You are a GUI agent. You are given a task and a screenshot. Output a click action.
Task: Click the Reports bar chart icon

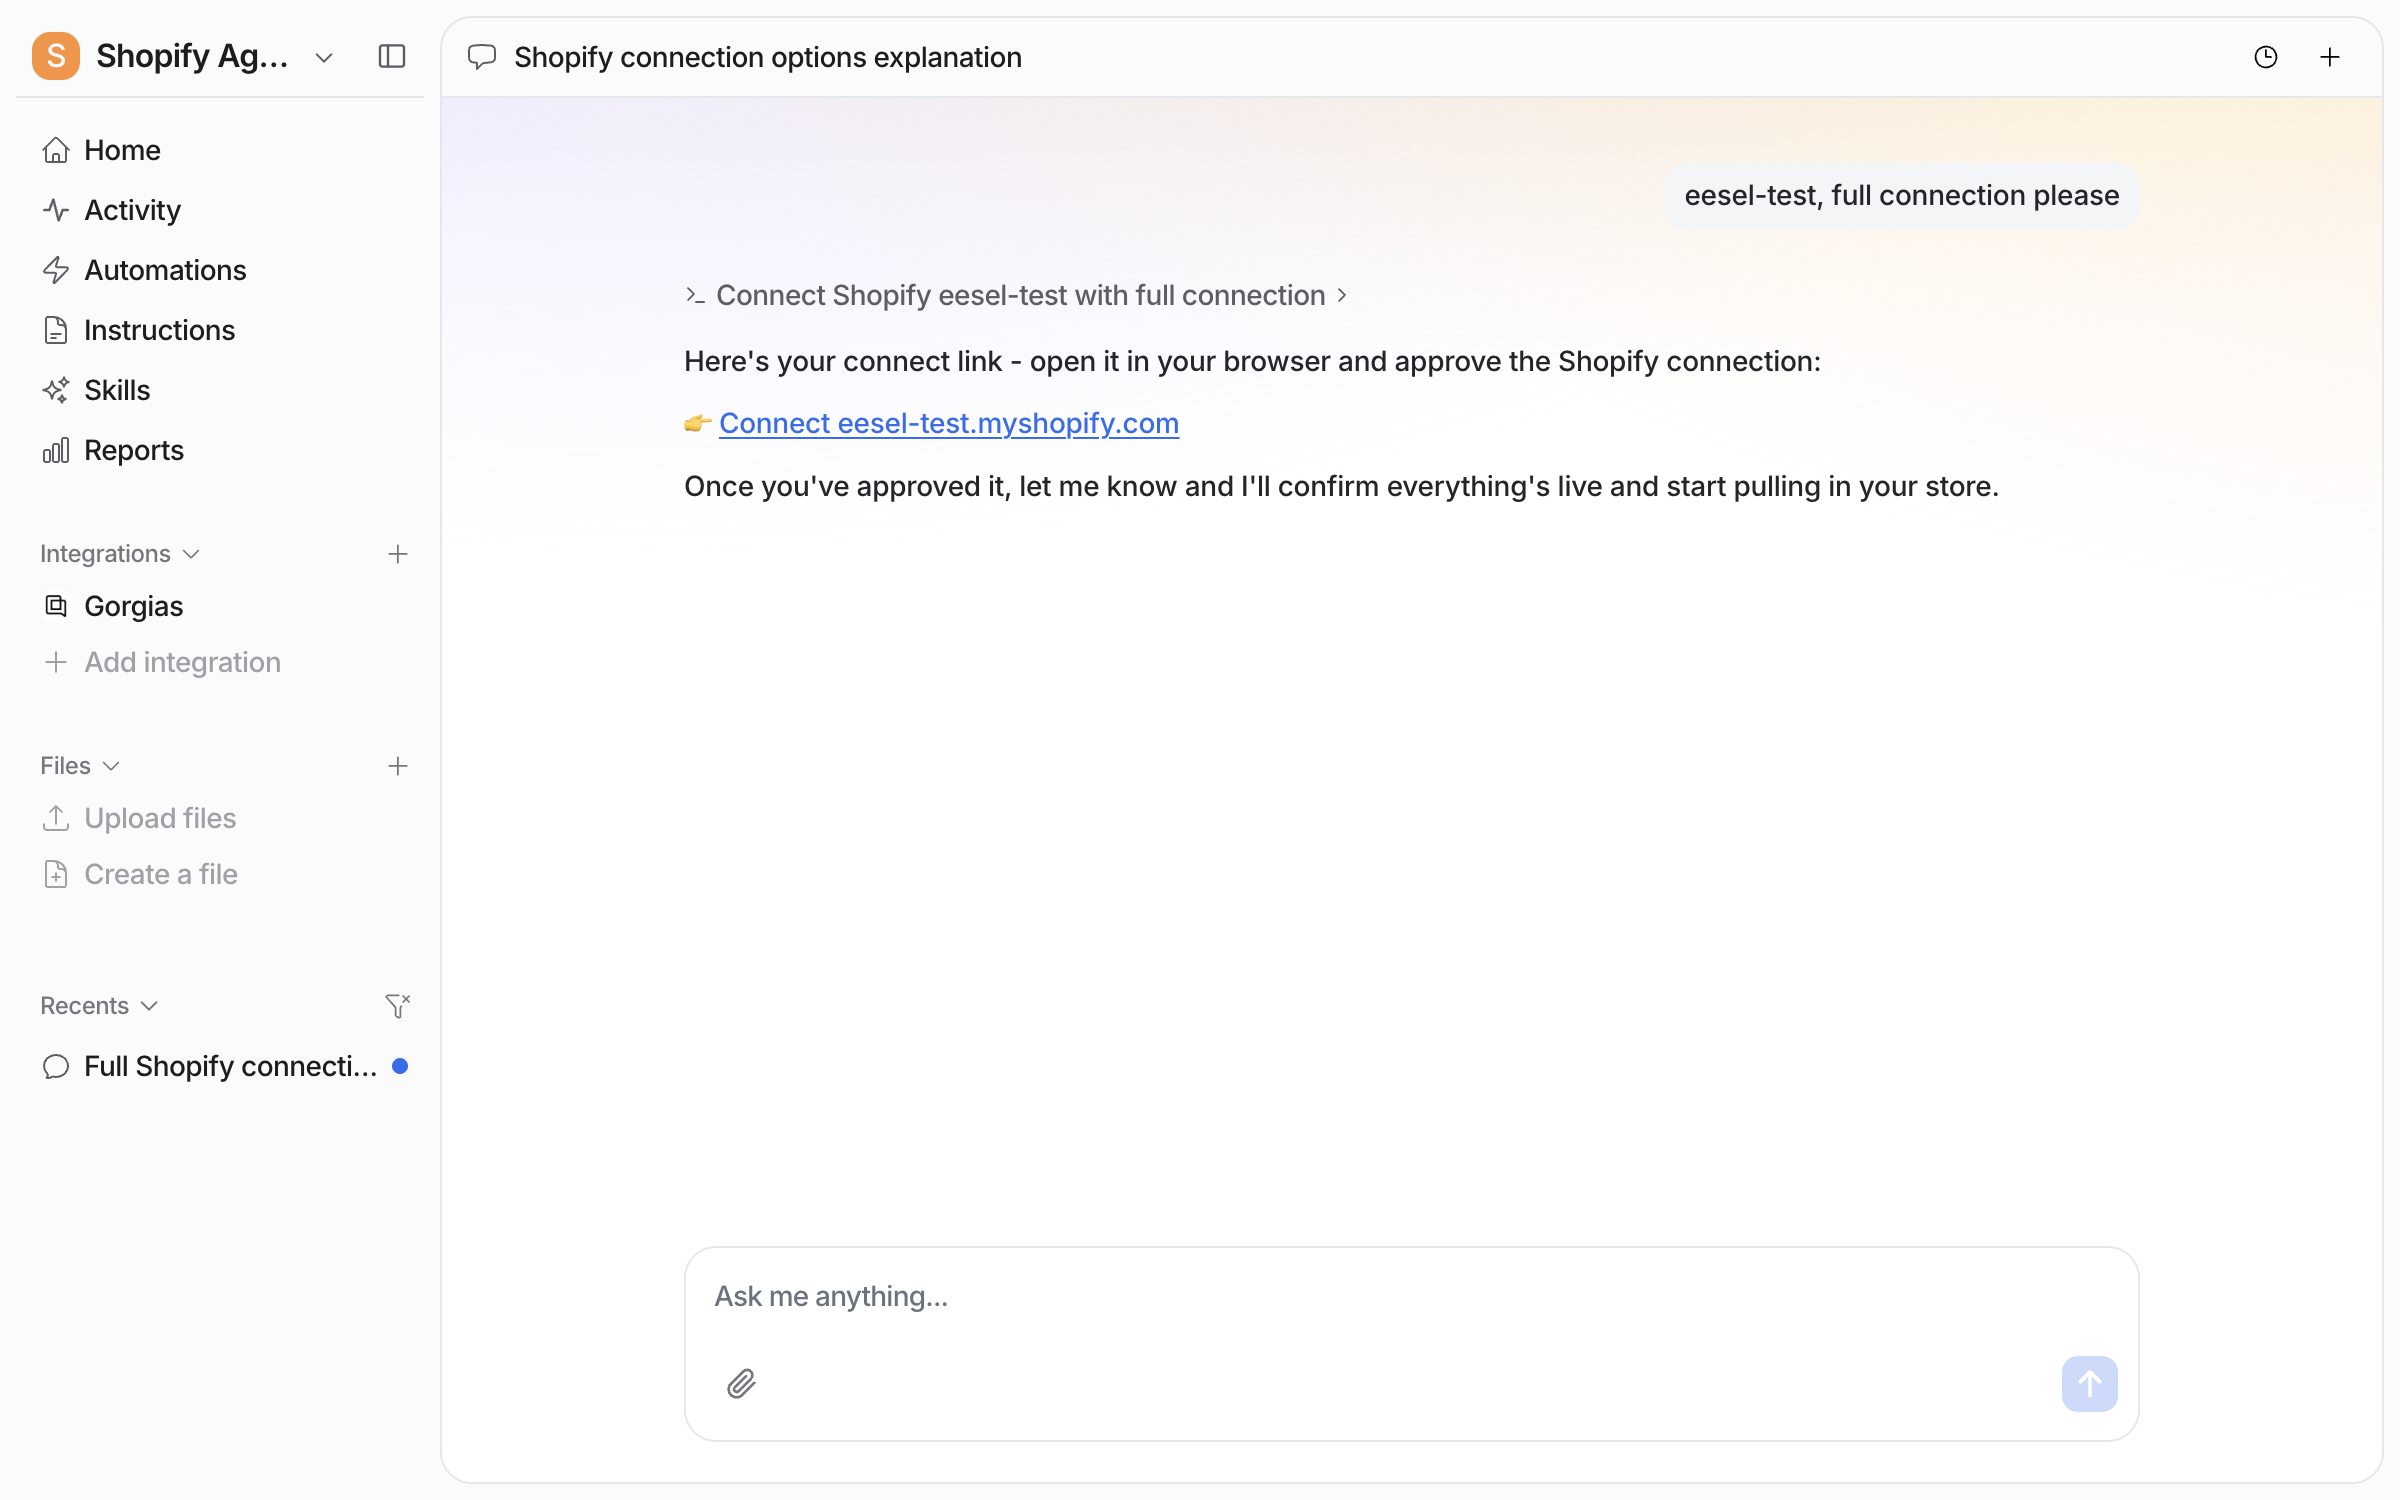click(56, 450)
